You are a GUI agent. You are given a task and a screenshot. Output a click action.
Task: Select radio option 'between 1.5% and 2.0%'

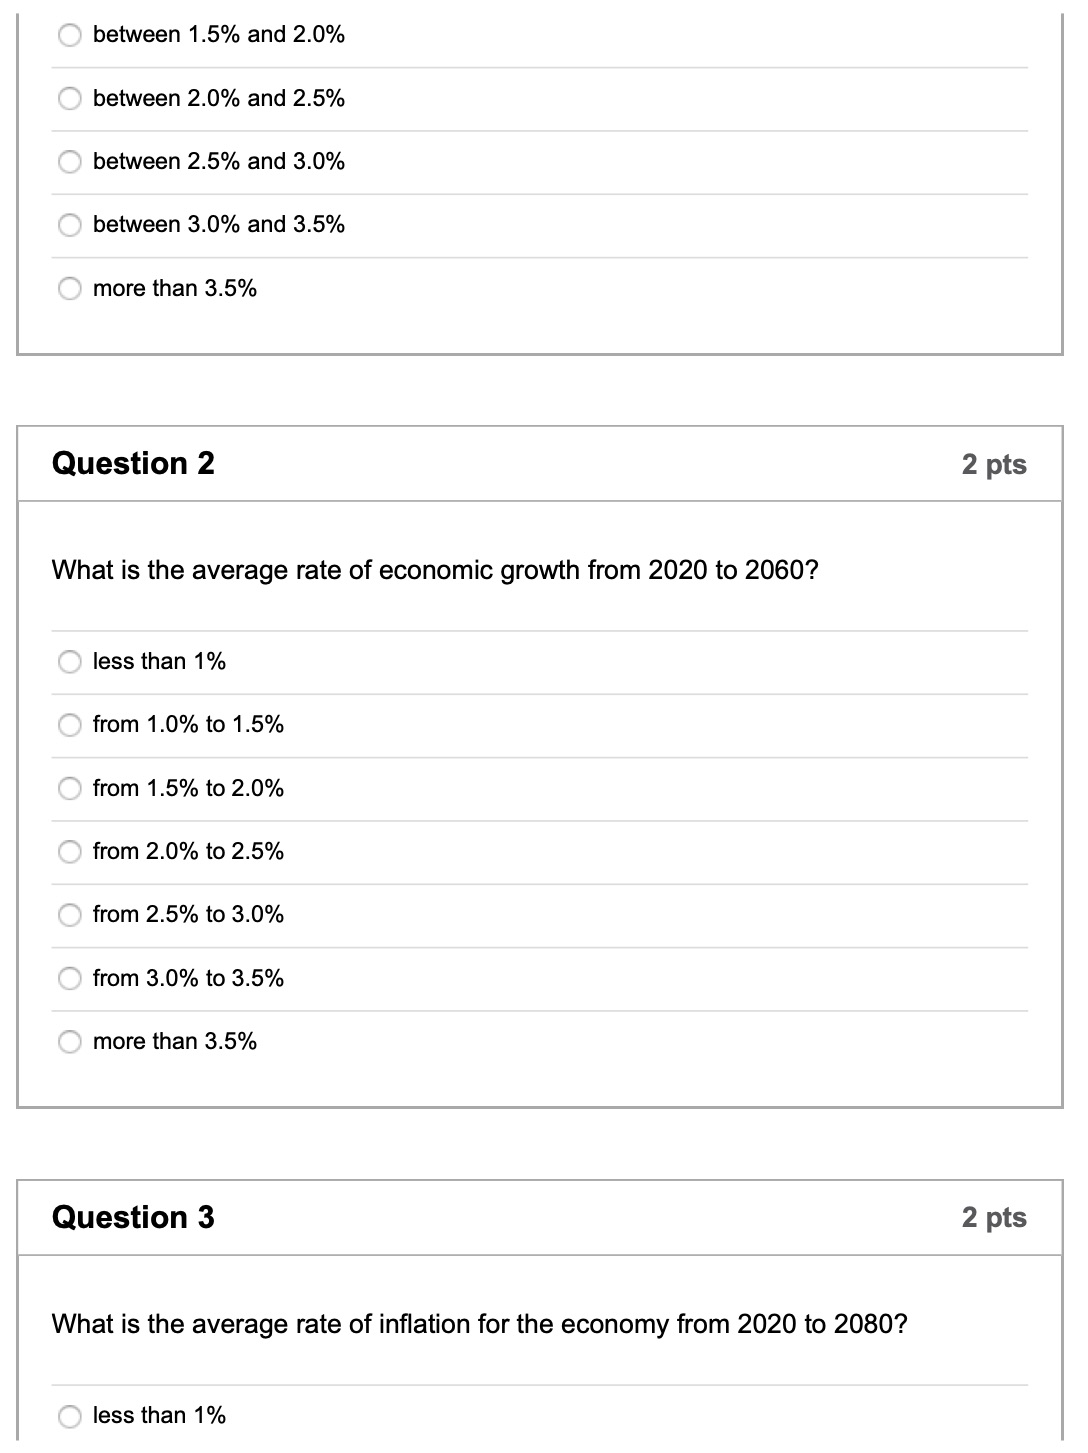70,35
